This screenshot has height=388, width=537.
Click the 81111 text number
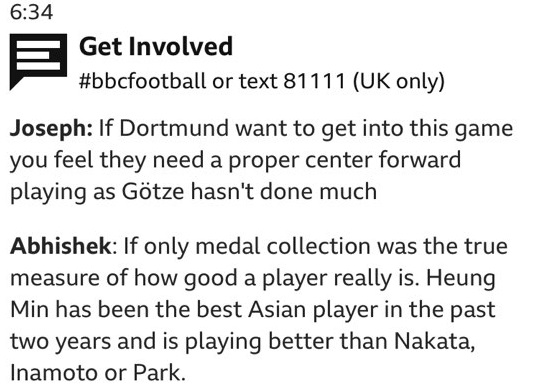(x=314, y=82)
